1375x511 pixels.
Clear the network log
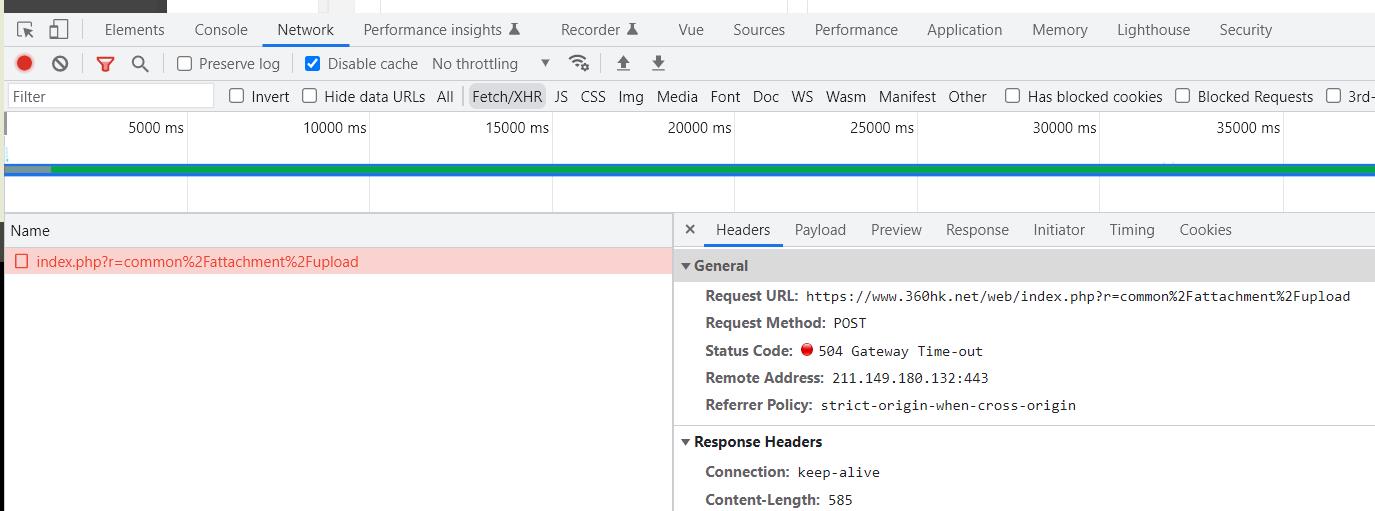(x=60, y=64)
